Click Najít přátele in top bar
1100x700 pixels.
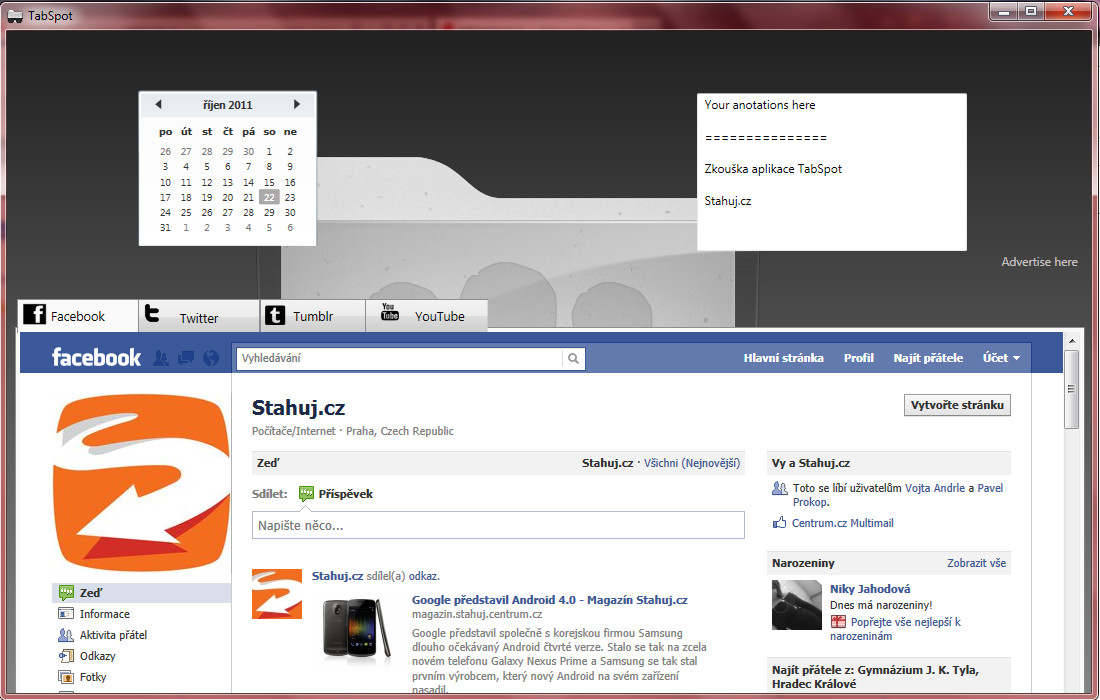pos(928,358)
